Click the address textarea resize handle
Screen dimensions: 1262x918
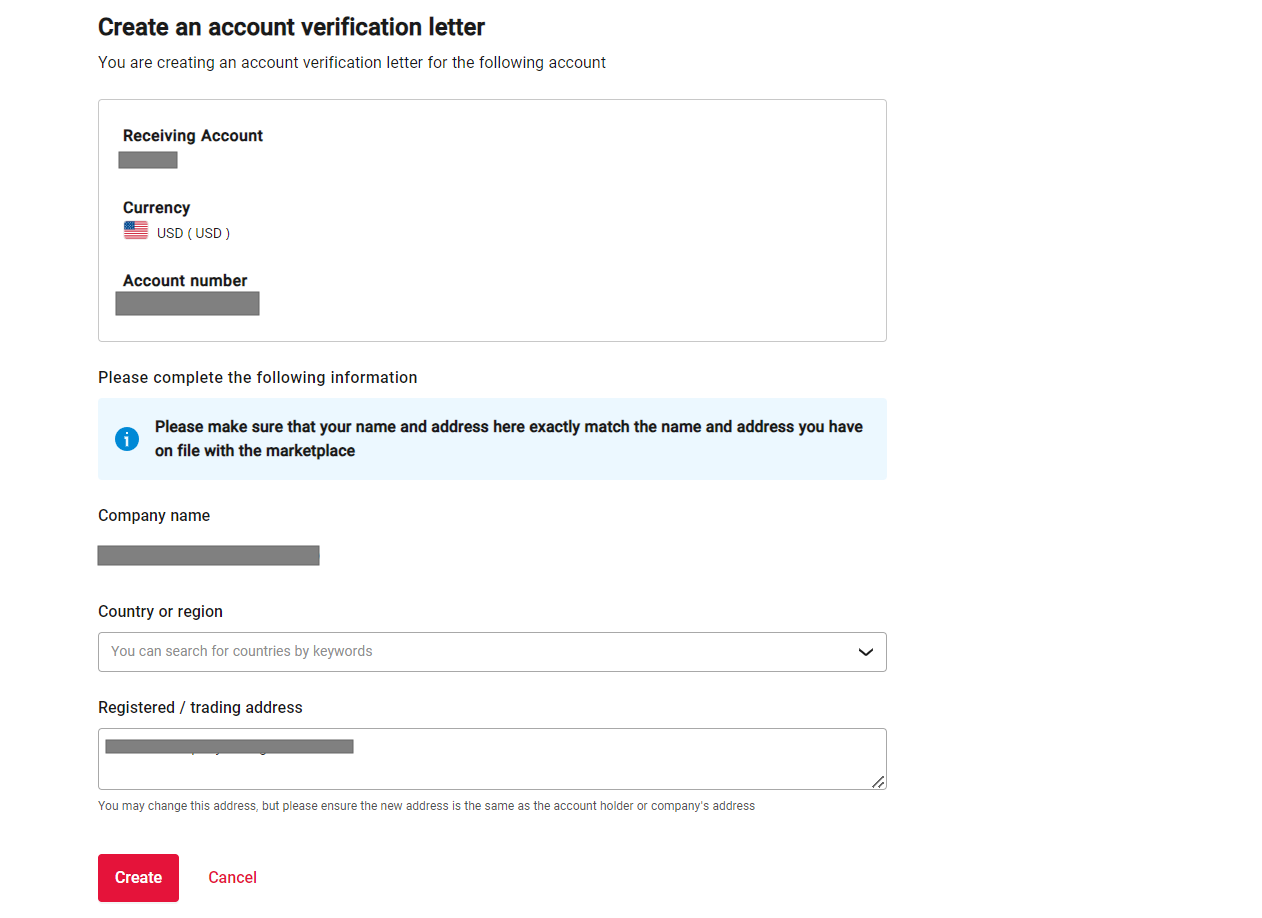click(878, 782)
